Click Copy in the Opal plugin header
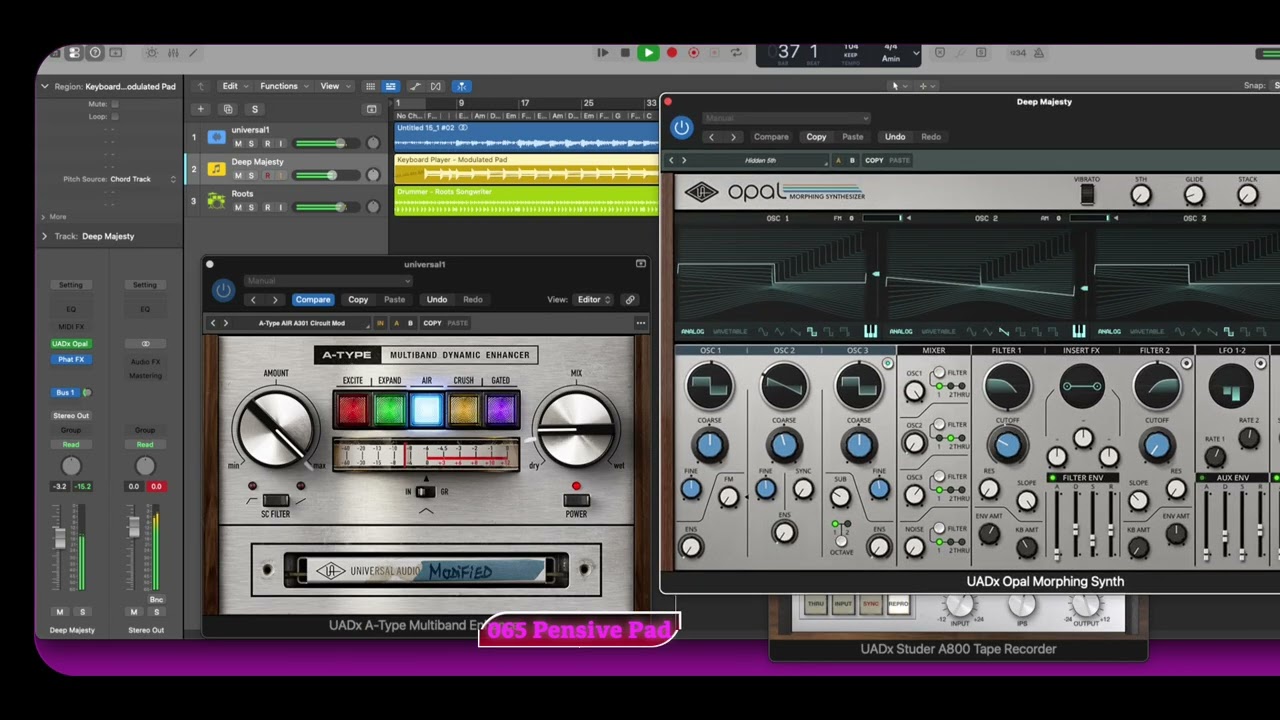This screenshot has height=720, width=1280. (x=816, y=137)
